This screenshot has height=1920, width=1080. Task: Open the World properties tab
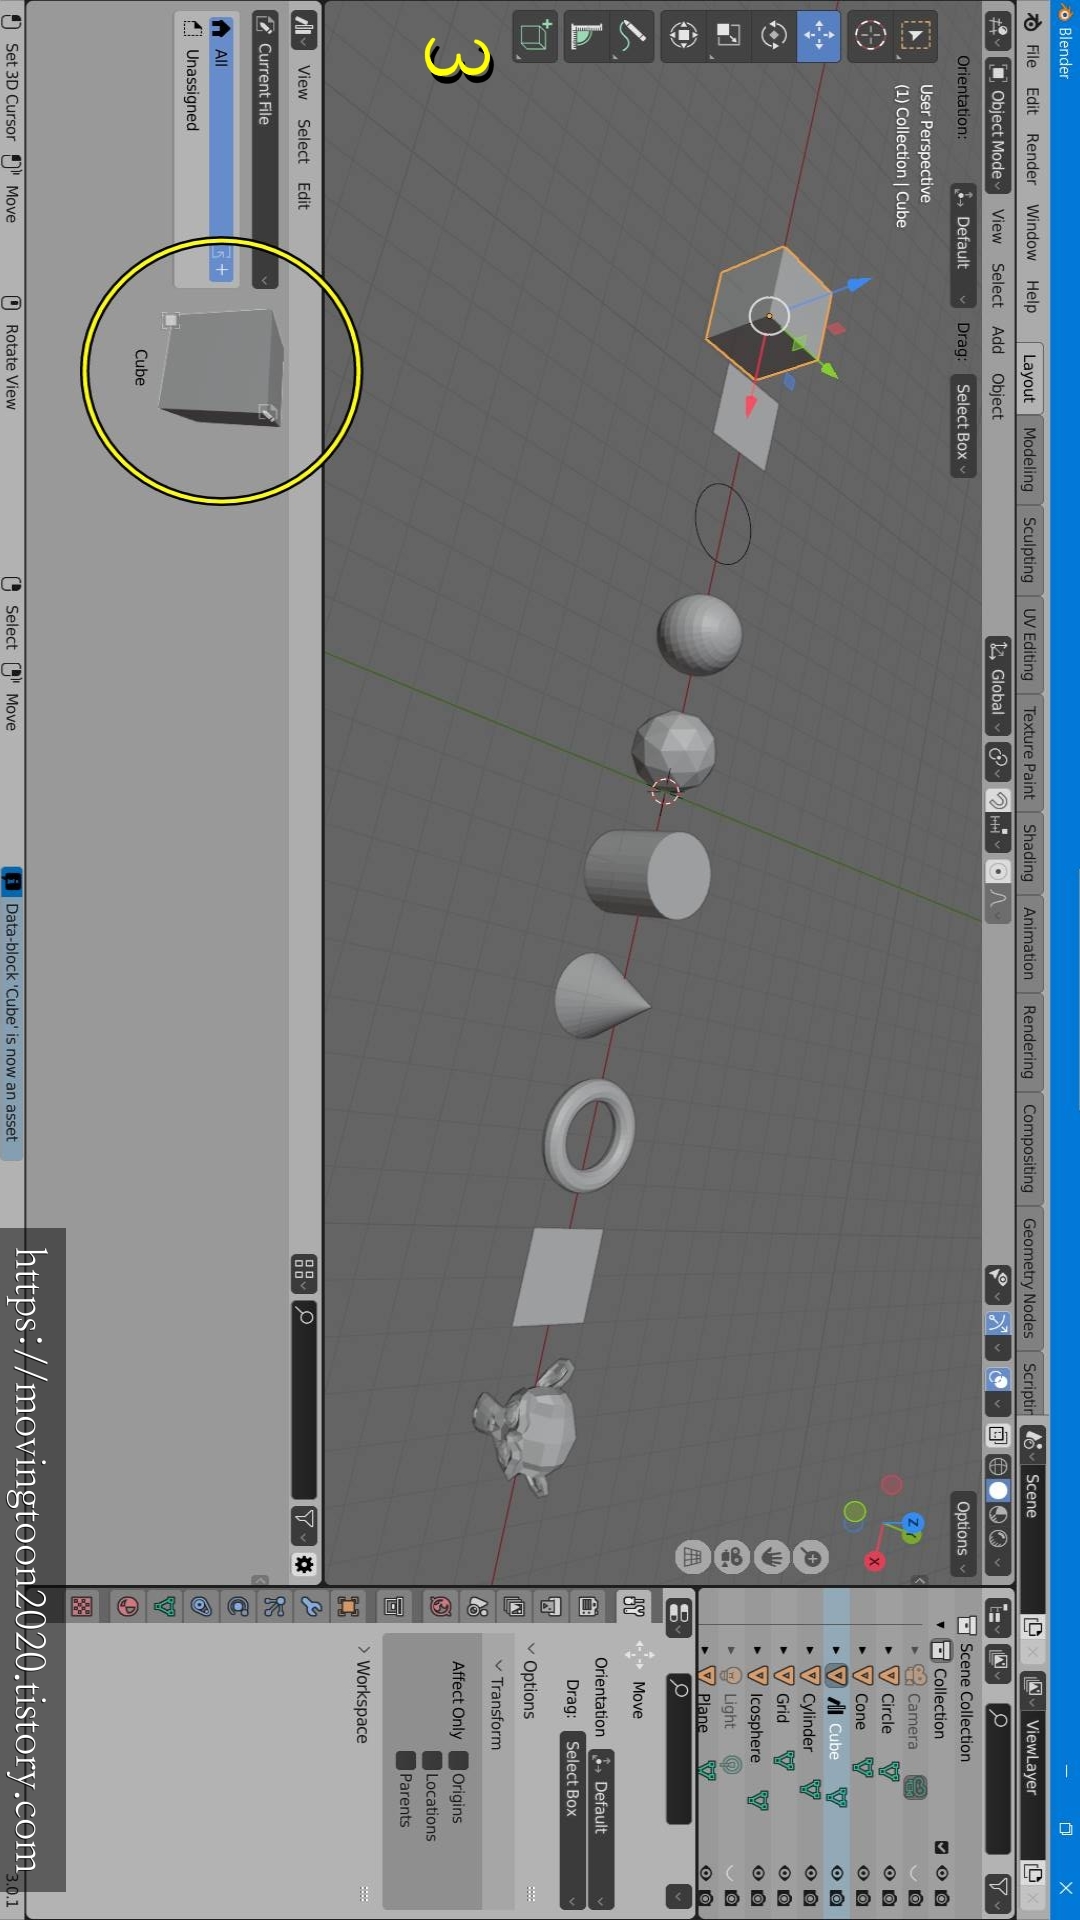coord(440,1606)
